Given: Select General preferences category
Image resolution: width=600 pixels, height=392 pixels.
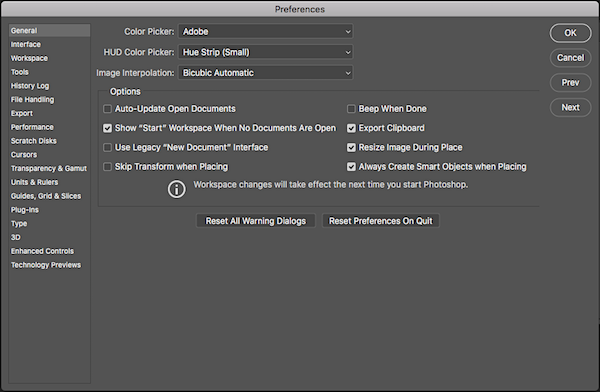Looking at the screenshot, I should 49,31.
